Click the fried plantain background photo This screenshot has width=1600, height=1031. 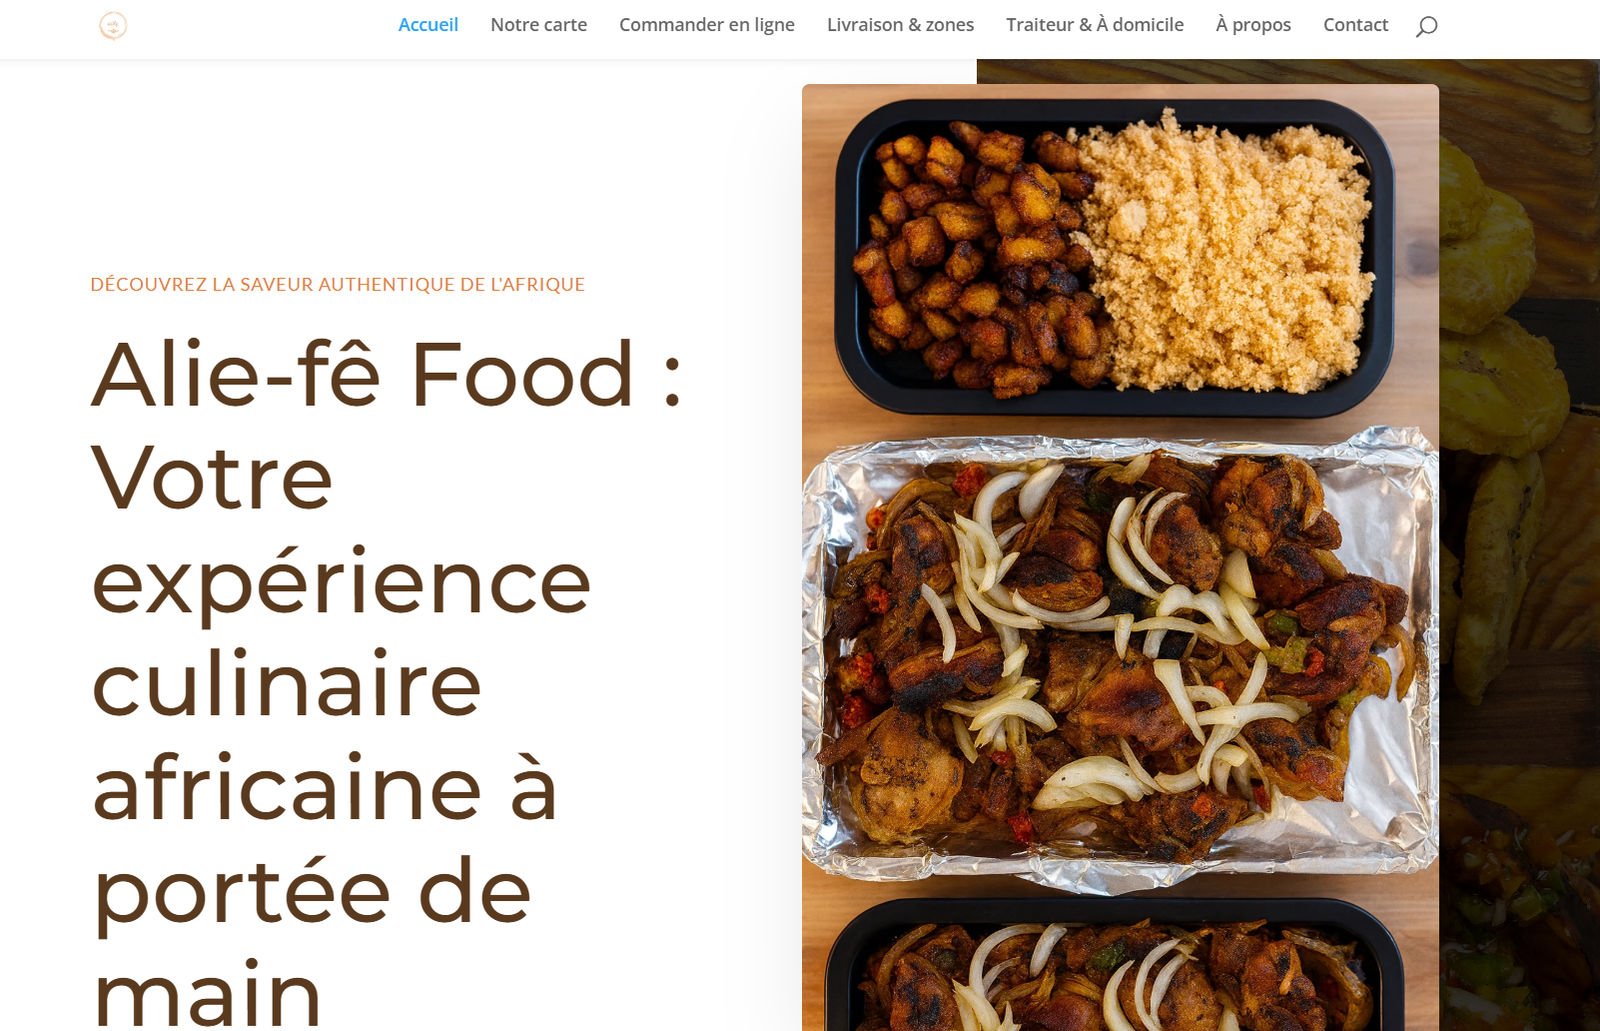tap(1520, 545)
